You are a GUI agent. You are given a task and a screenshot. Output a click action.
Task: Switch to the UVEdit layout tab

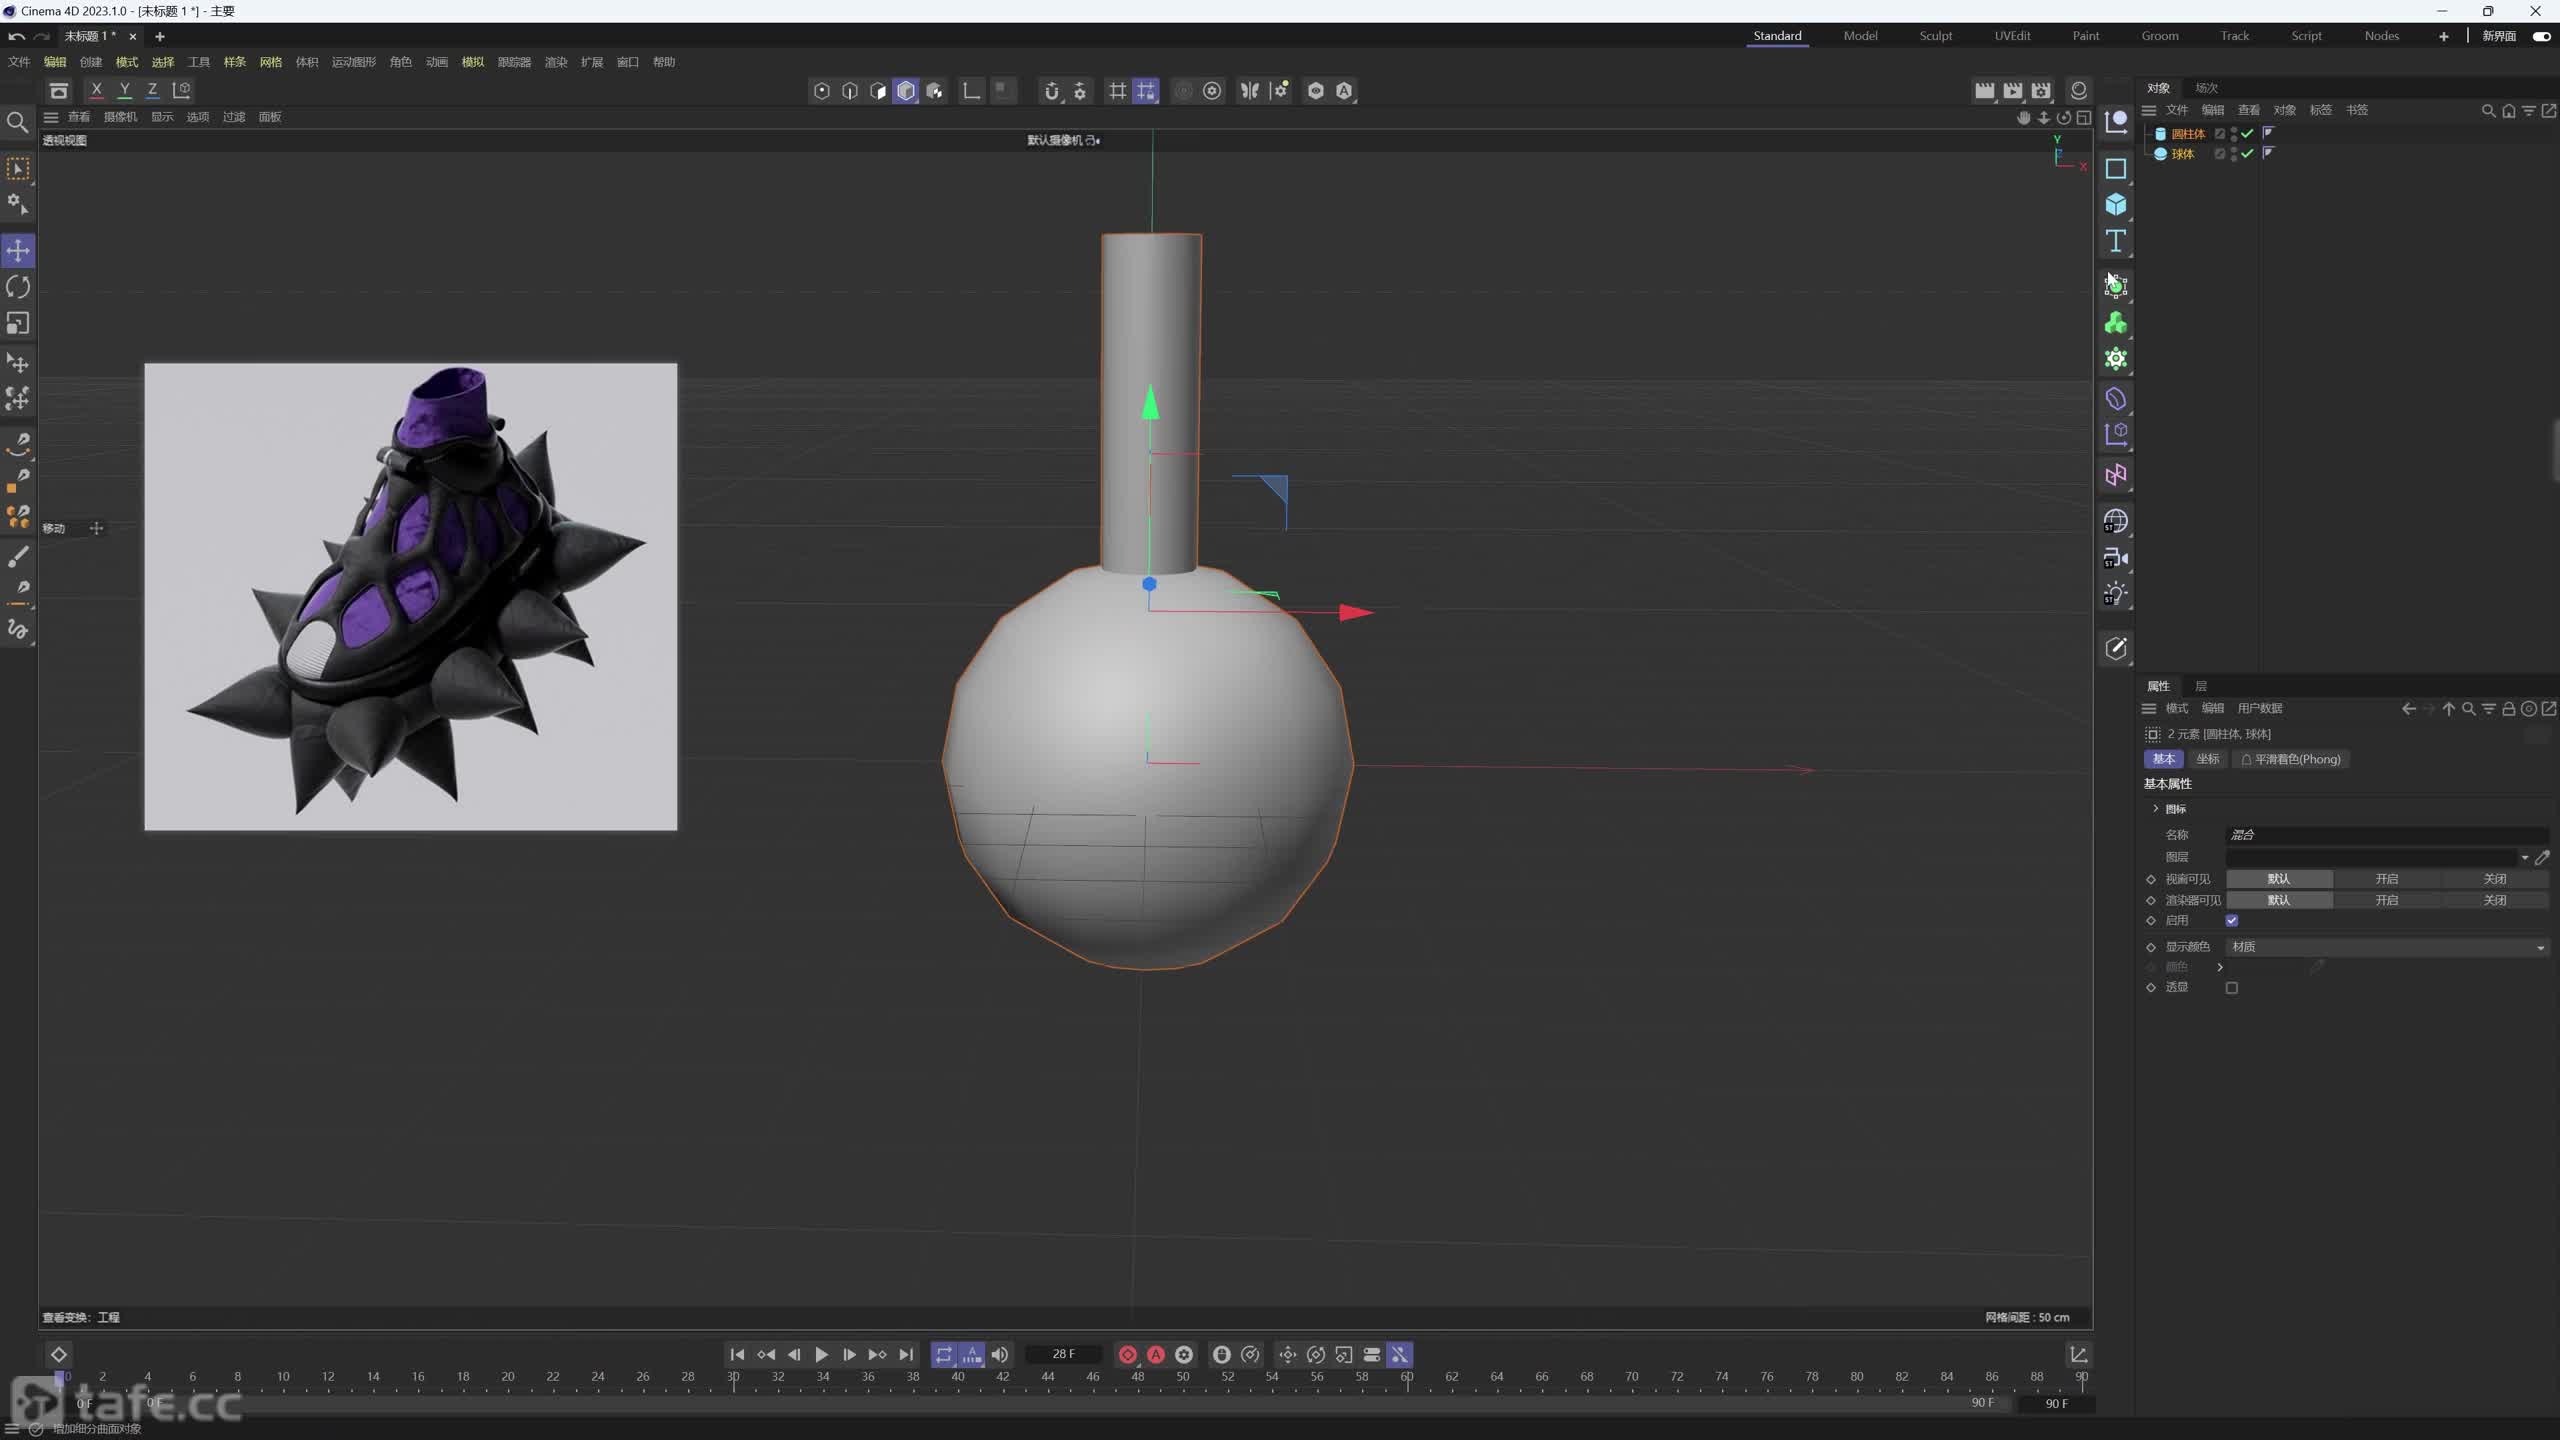point(2012,36)
